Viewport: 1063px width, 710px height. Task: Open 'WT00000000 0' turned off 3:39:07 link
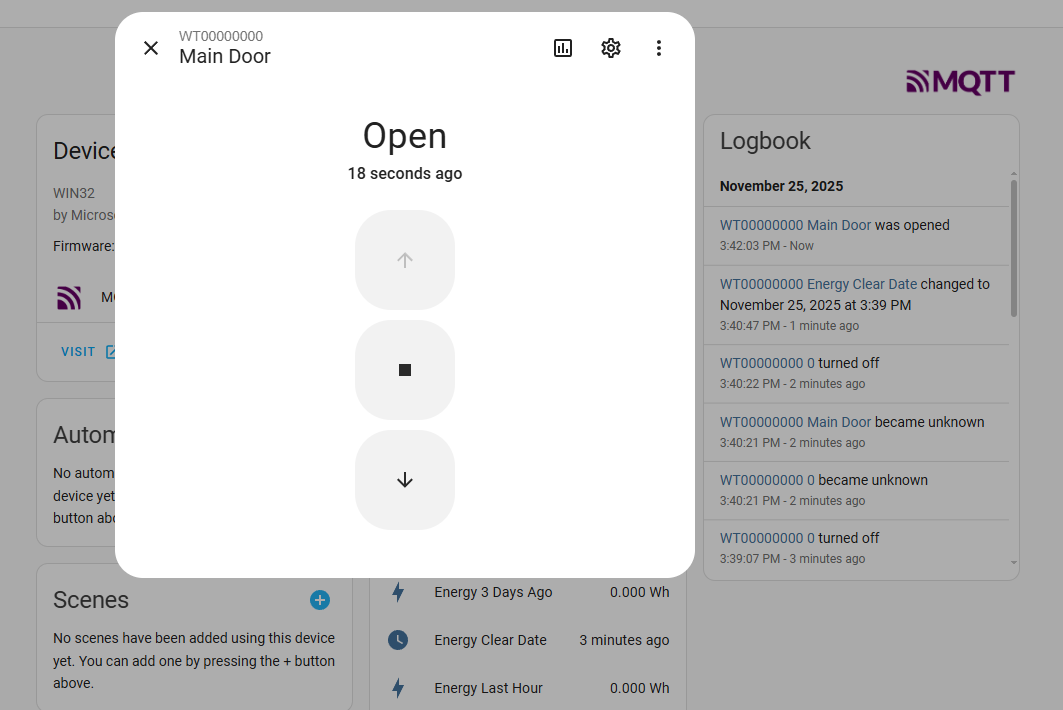click(x=767, y=538)
